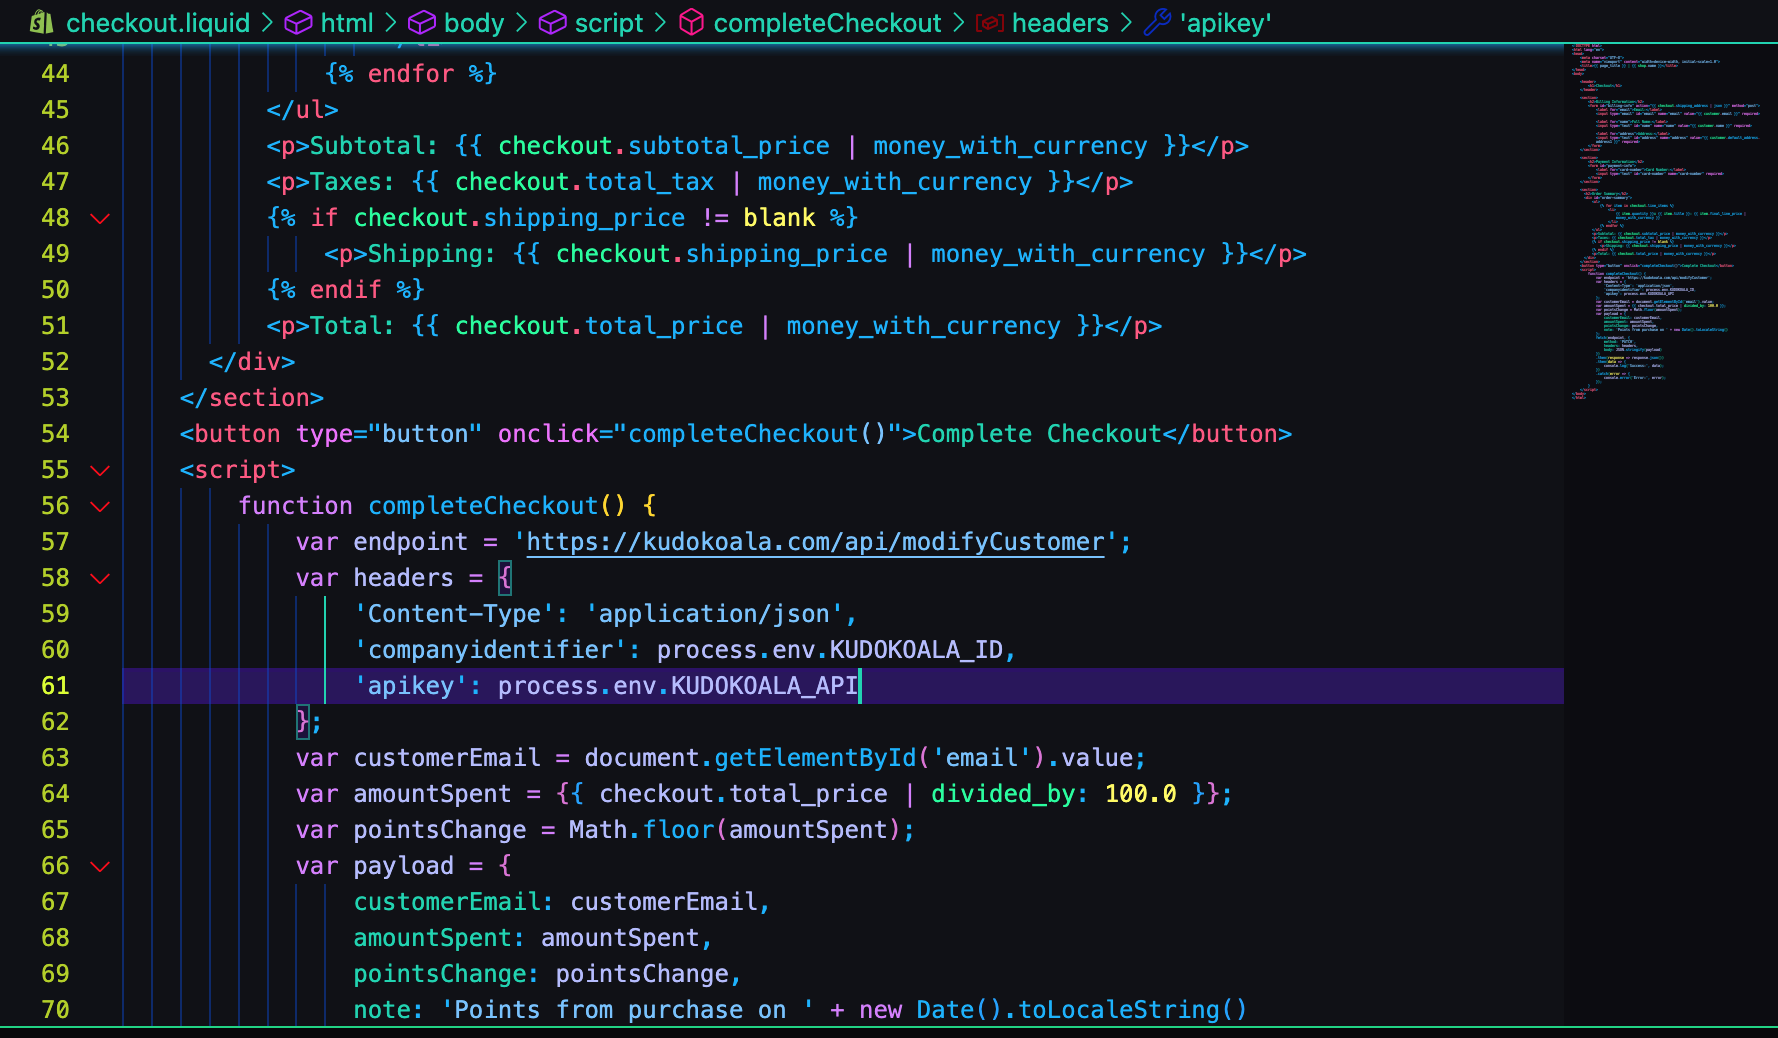The width and height of the screenshot is (1778, 1038).
Task: Click 'Total:' label on line 51
Action: [353, 326]
